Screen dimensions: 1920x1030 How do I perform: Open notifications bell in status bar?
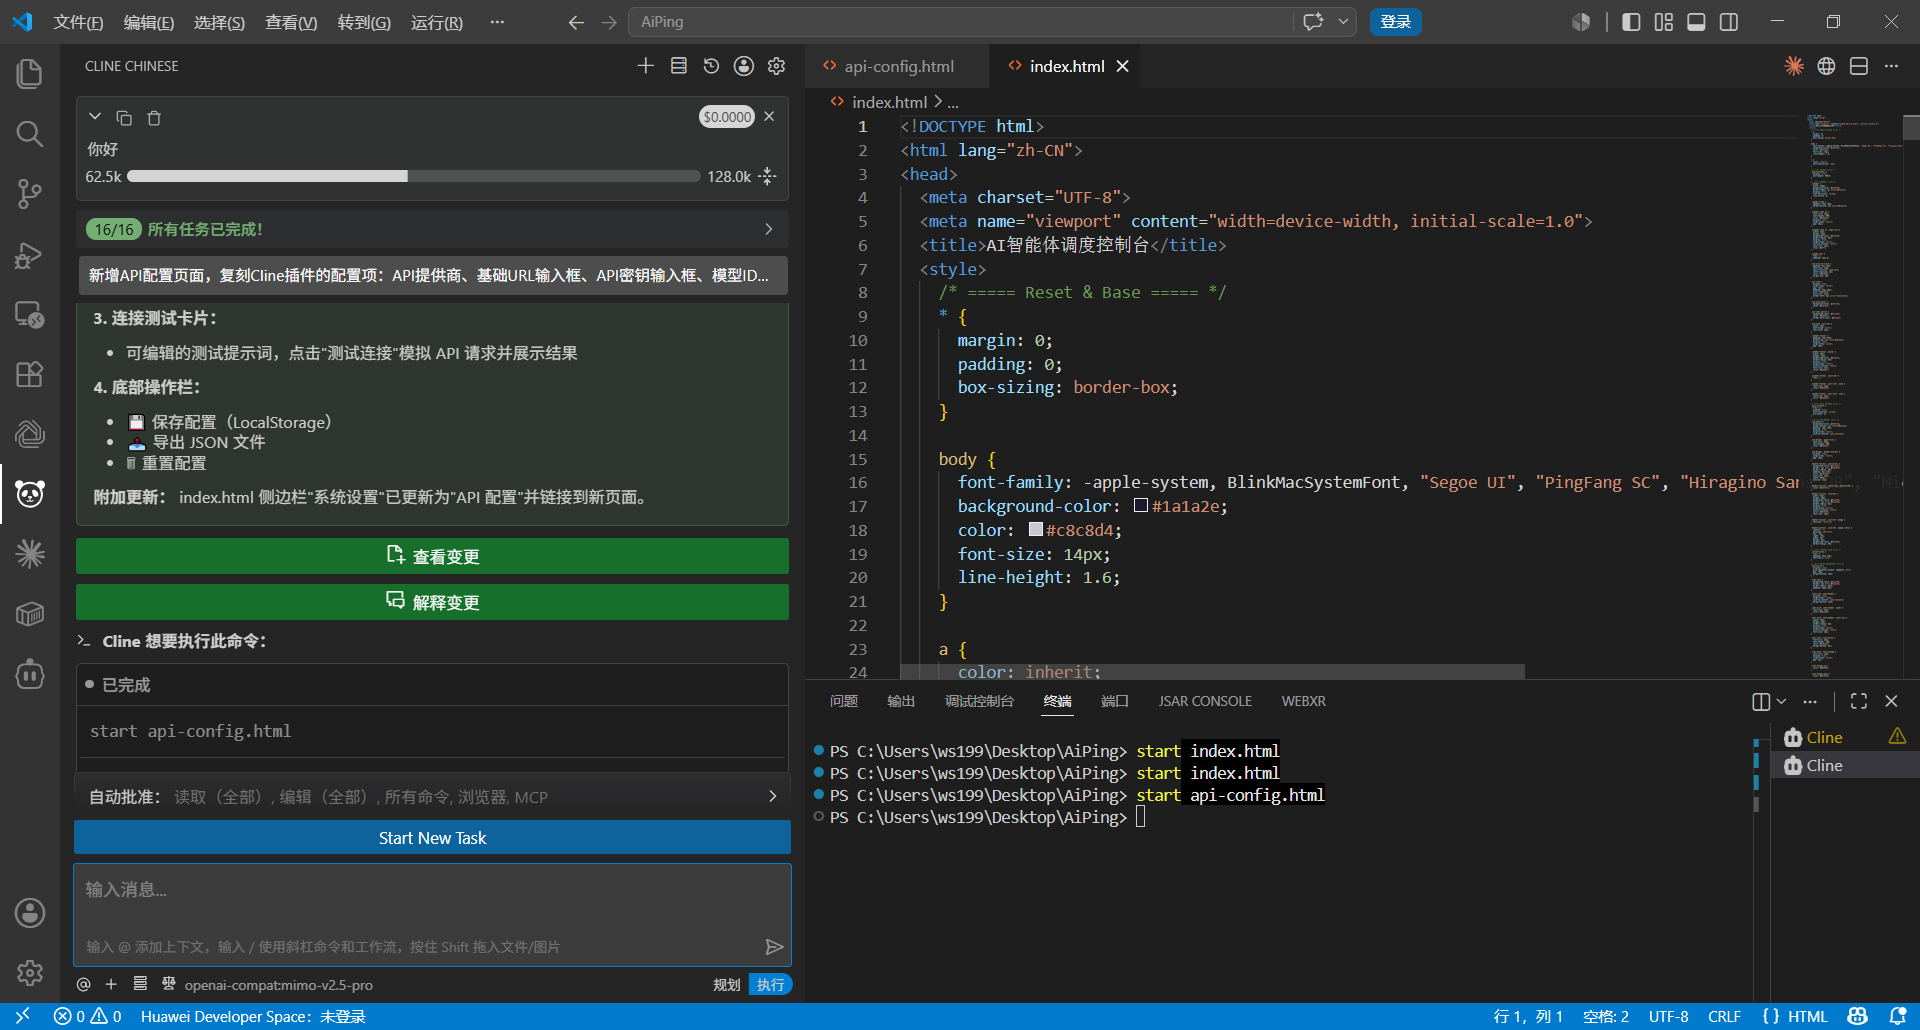pos(1898,1016)
